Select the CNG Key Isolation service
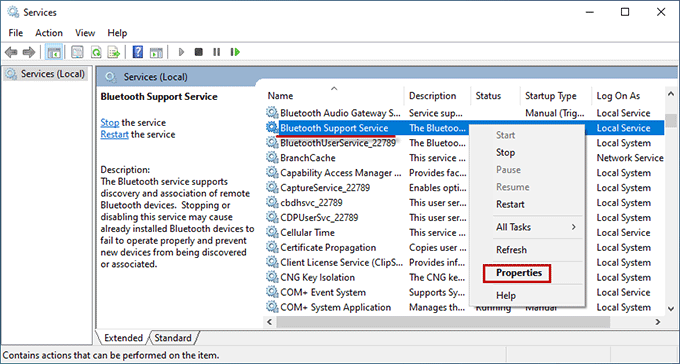The height and width of the screenshot is (364, 680). click(x=317, y=277)
